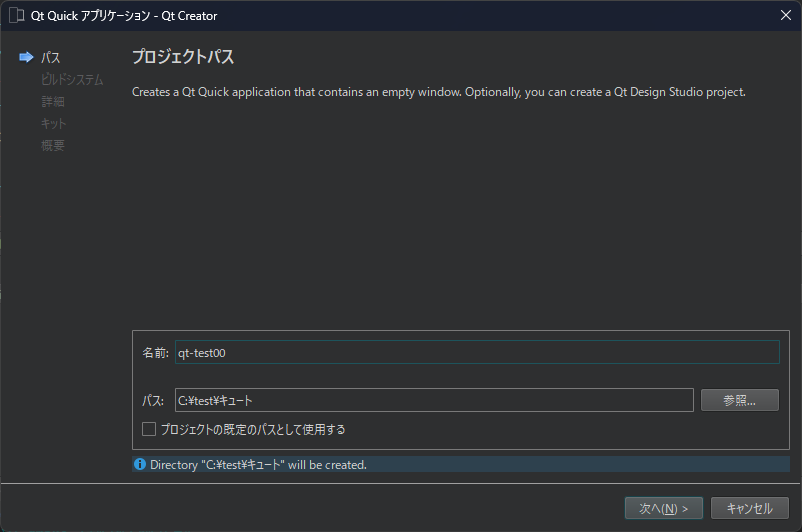Select the 詳細 step in sidebar
This screenshot has width=802, height=532.
pyautogui.click(x=53, y=101)
